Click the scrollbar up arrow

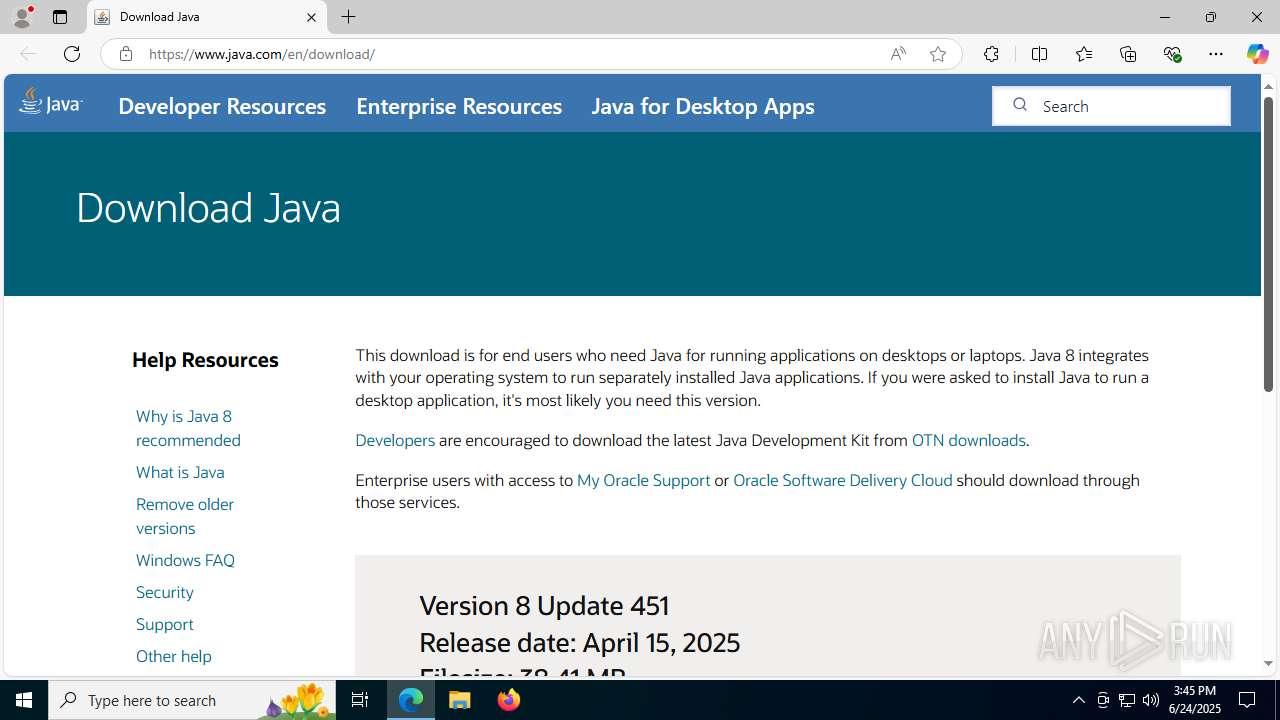(1268, 85)
